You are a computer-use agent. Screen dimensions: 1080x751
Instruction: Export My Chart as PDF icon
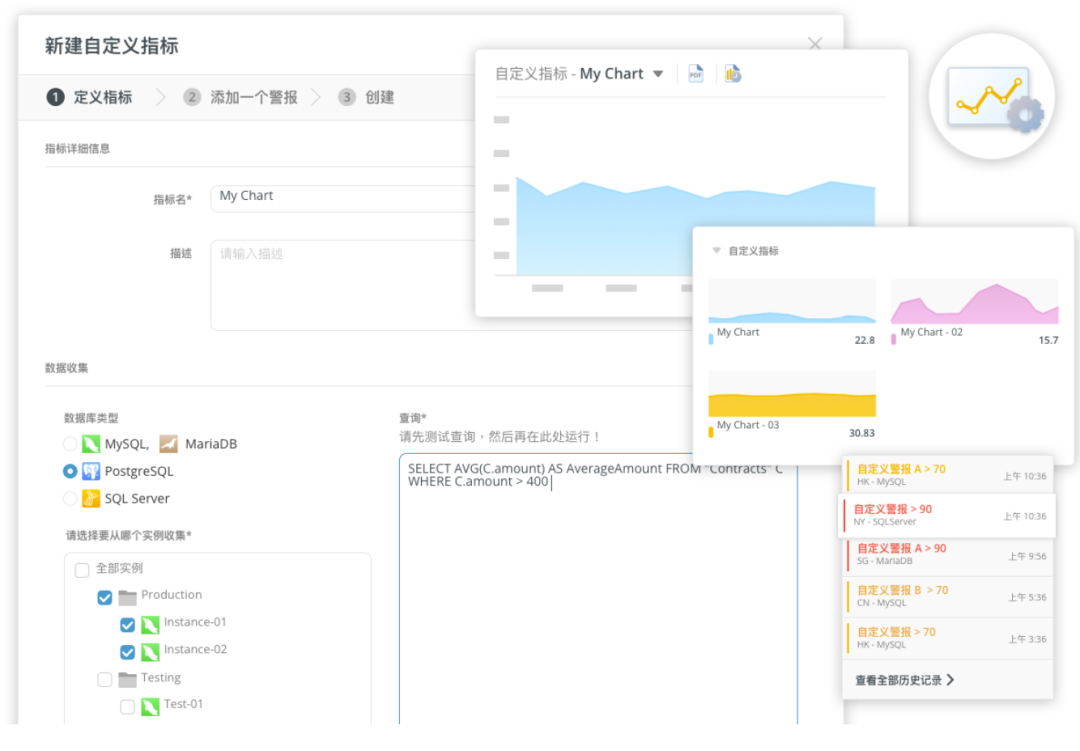click(696, 74)
